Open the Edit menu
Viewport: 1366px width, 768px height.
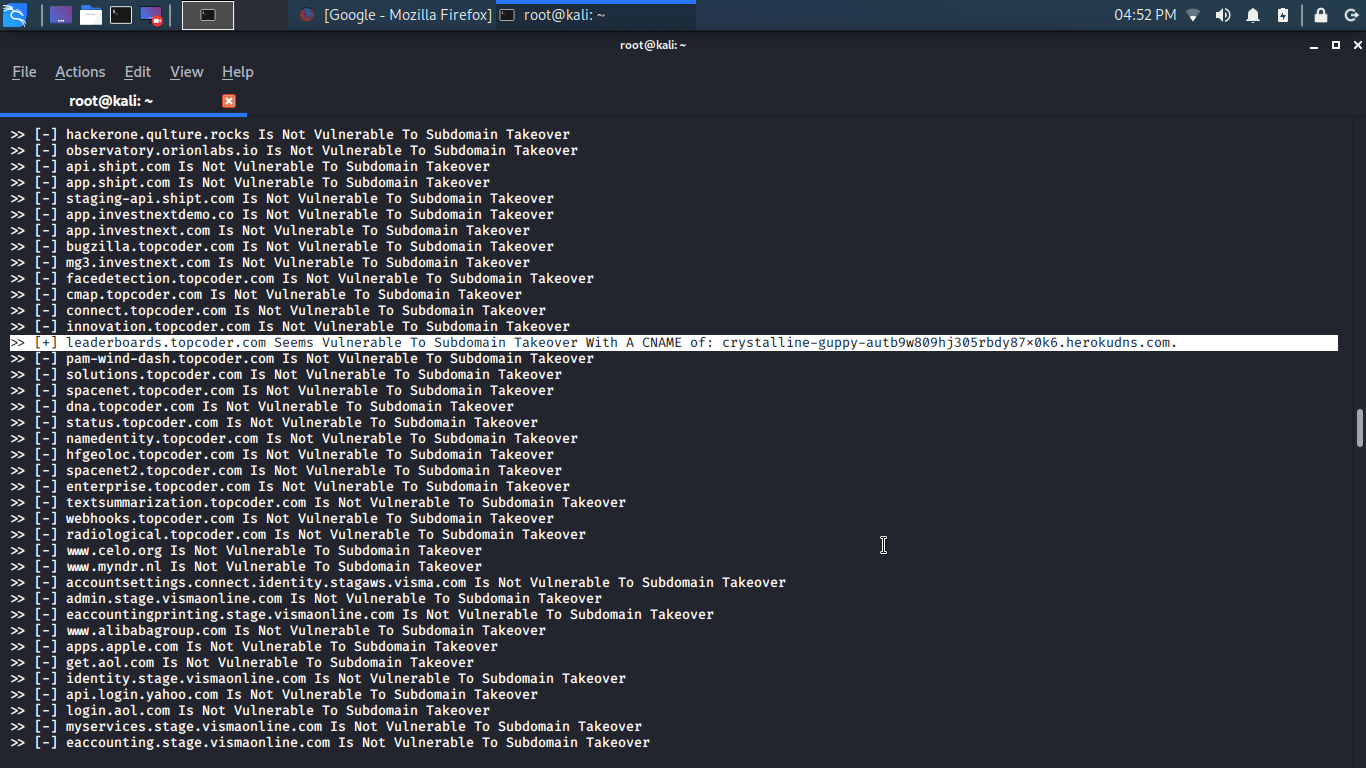click(x=137, y=72)
